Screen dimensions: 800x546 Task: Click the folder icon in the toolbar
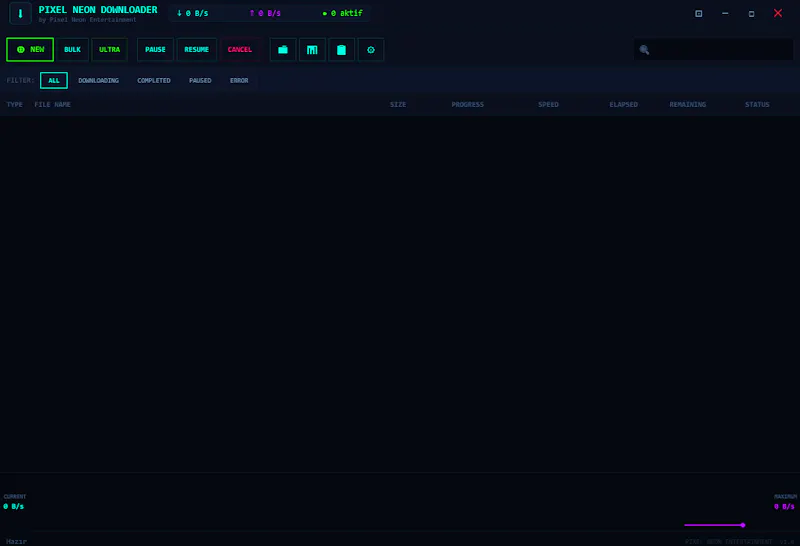pos(283,49)
